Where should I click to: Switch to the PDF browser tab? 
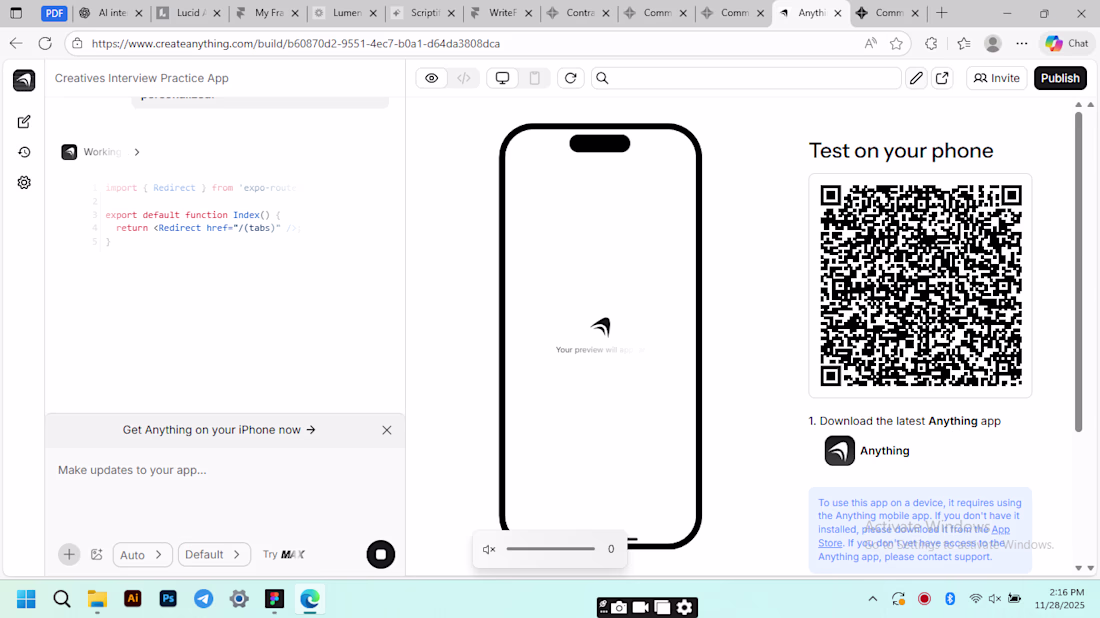(x=54, y=13)
